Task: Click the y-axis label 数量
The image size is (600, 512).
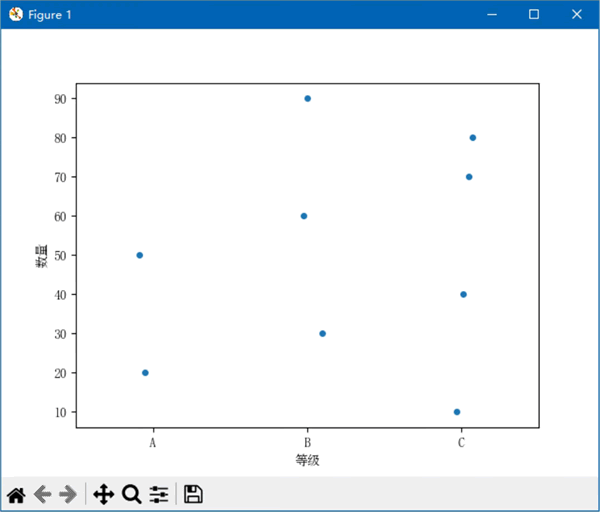Action: [x=42, y=256]
